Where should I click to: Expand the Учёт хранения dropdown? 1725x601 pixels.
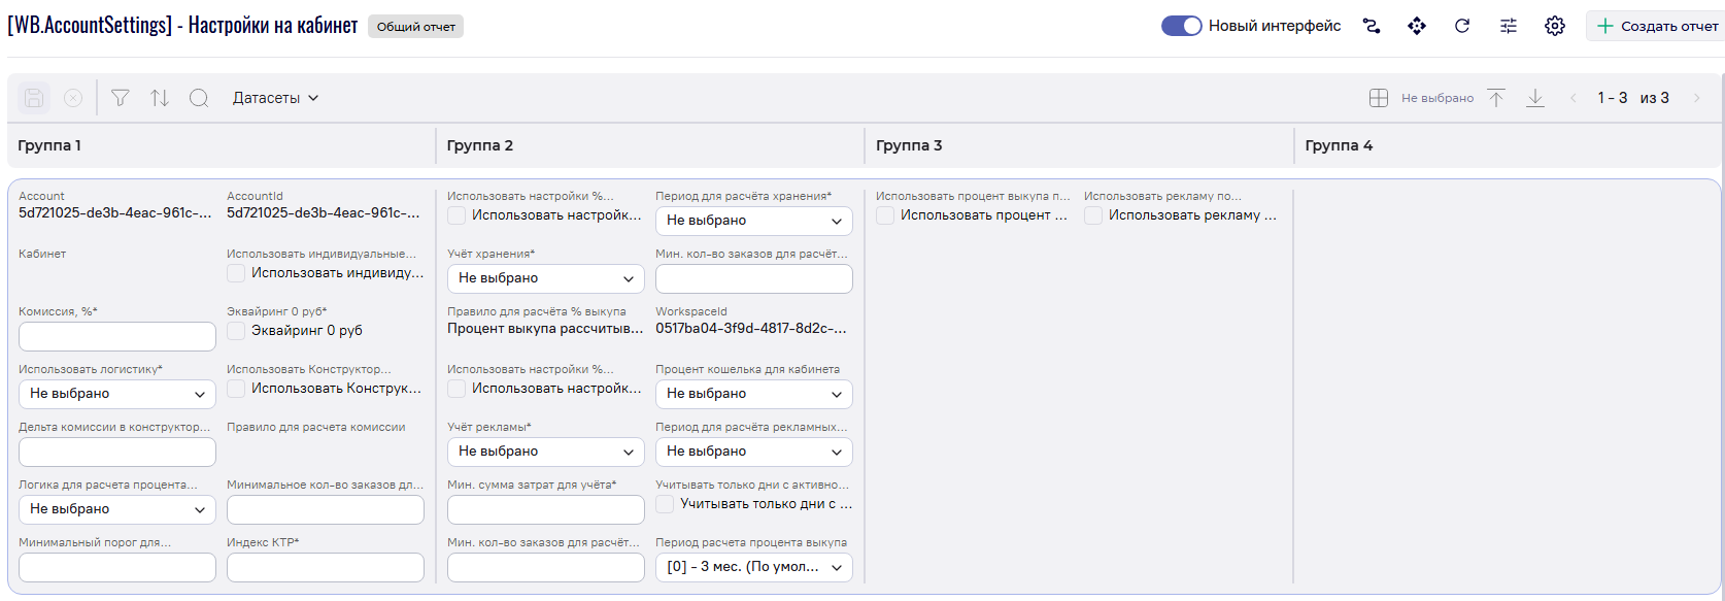tap(545, 278)
